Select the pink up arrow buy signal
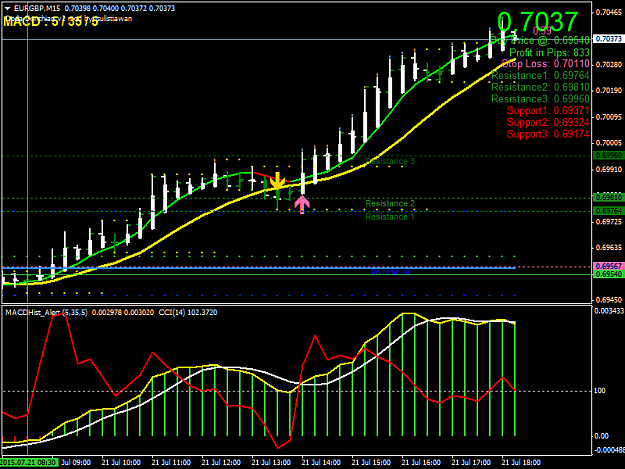The image size is (625, 469). point(302,204)
